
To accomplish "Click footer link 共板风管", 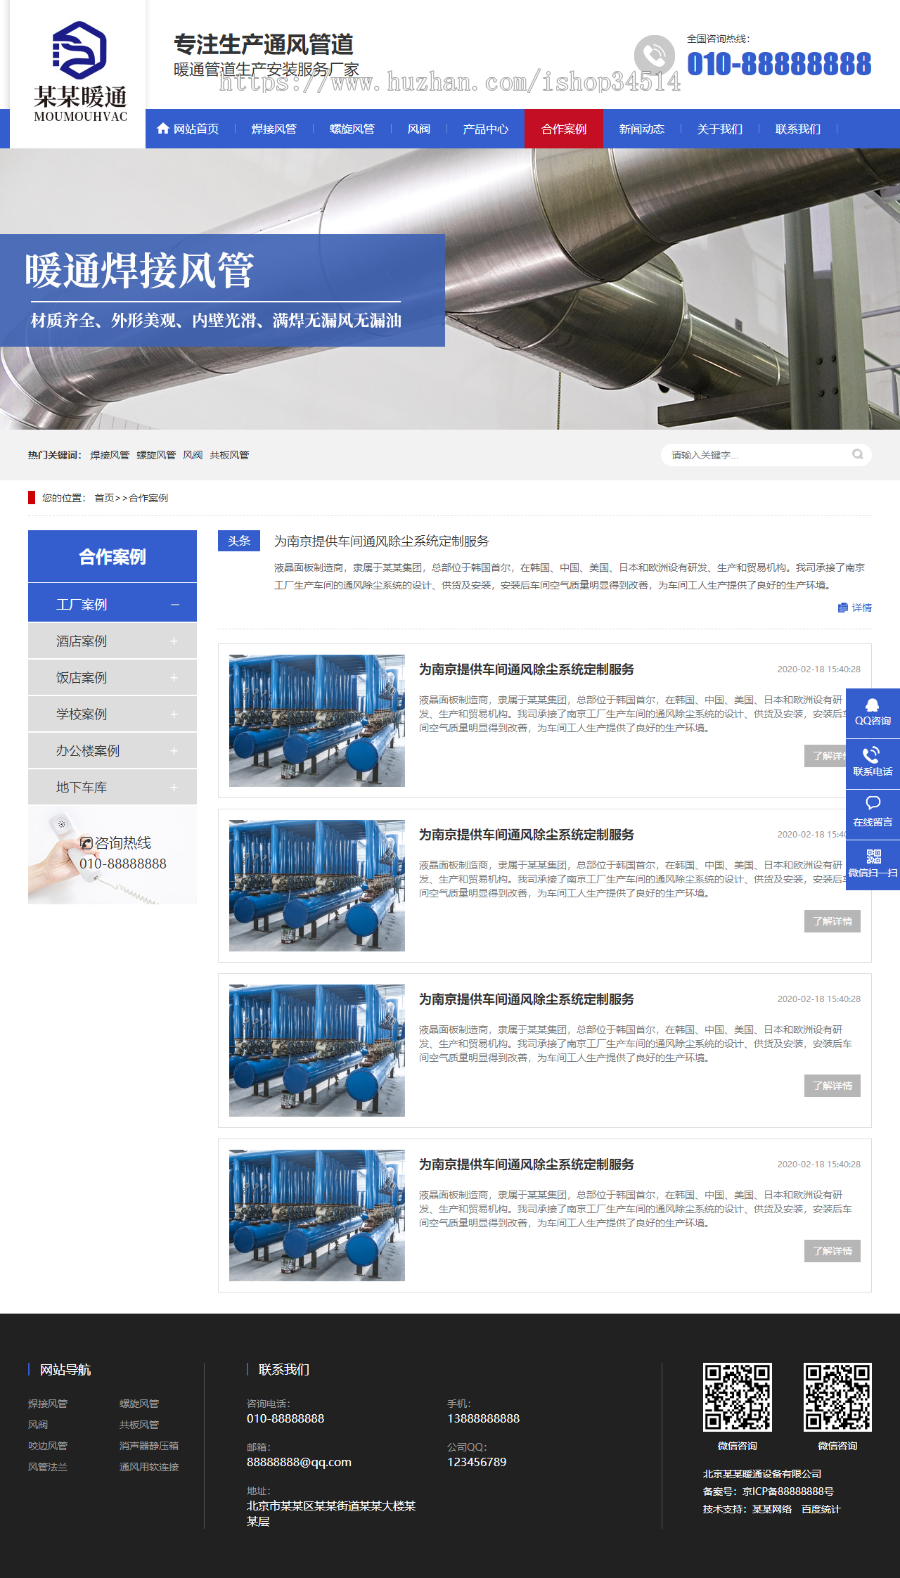I will point(139,1425).
